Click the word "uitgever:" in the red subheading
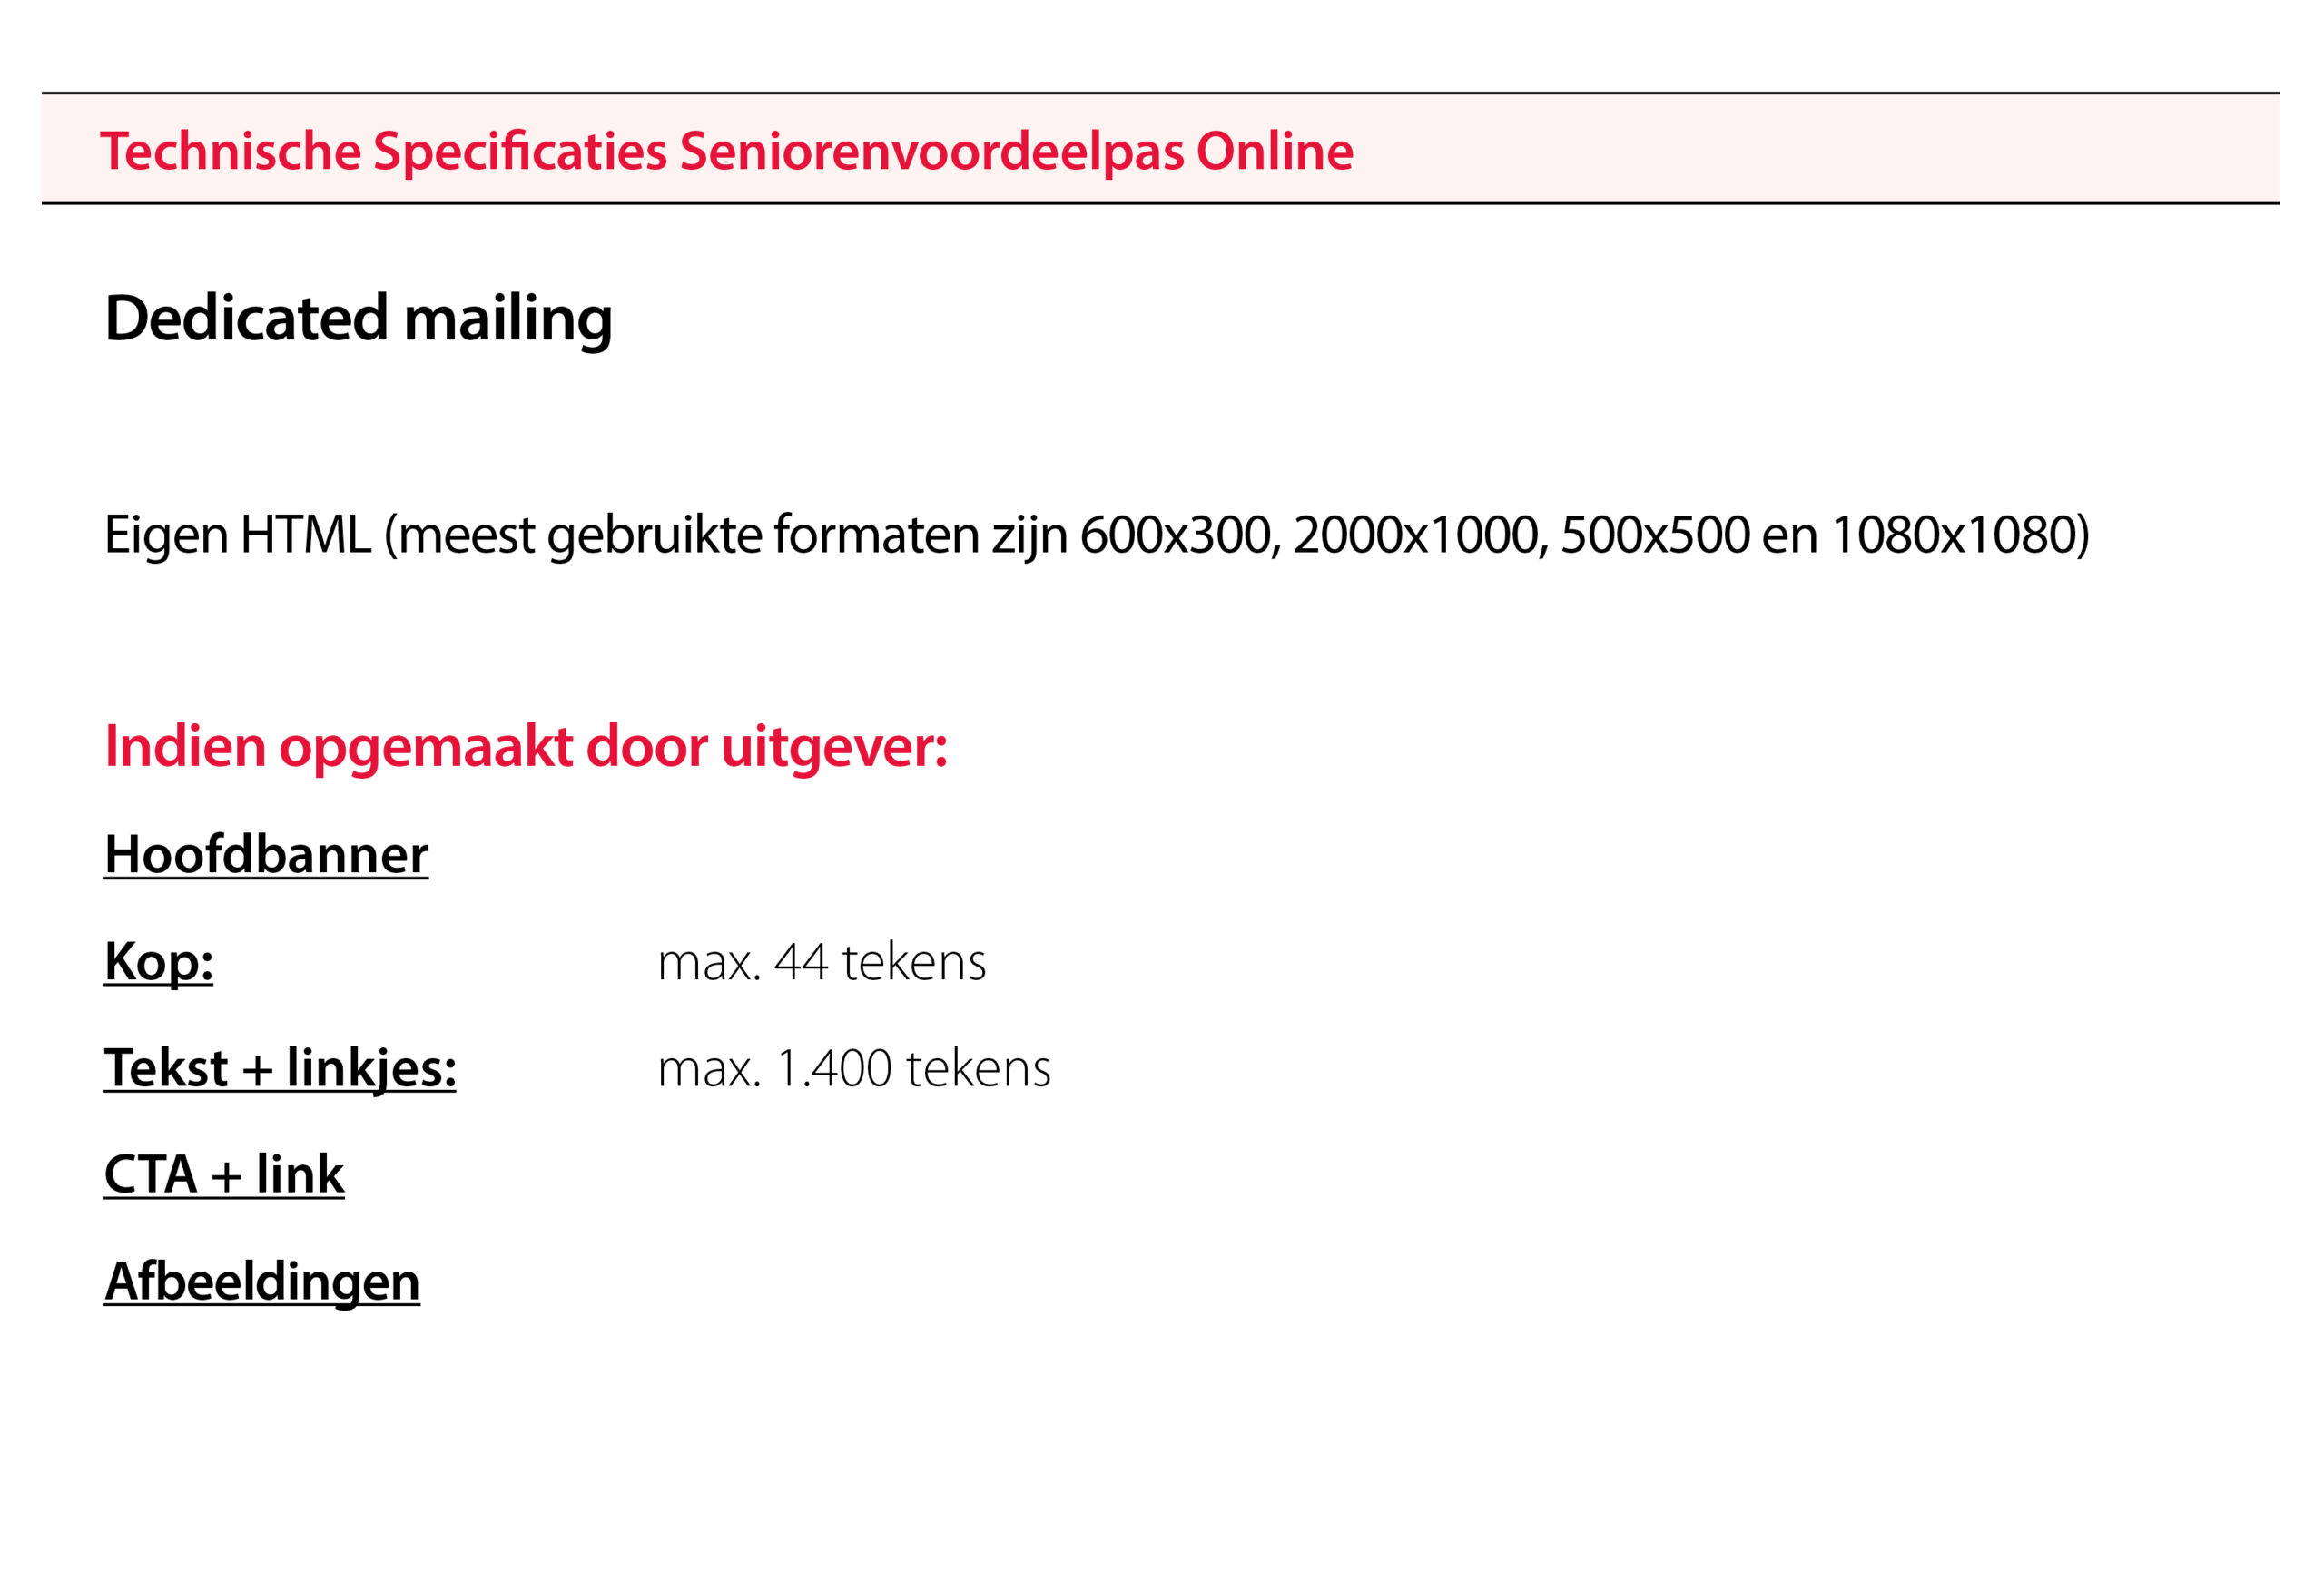 pyautogui.click(x=833, y=746)
